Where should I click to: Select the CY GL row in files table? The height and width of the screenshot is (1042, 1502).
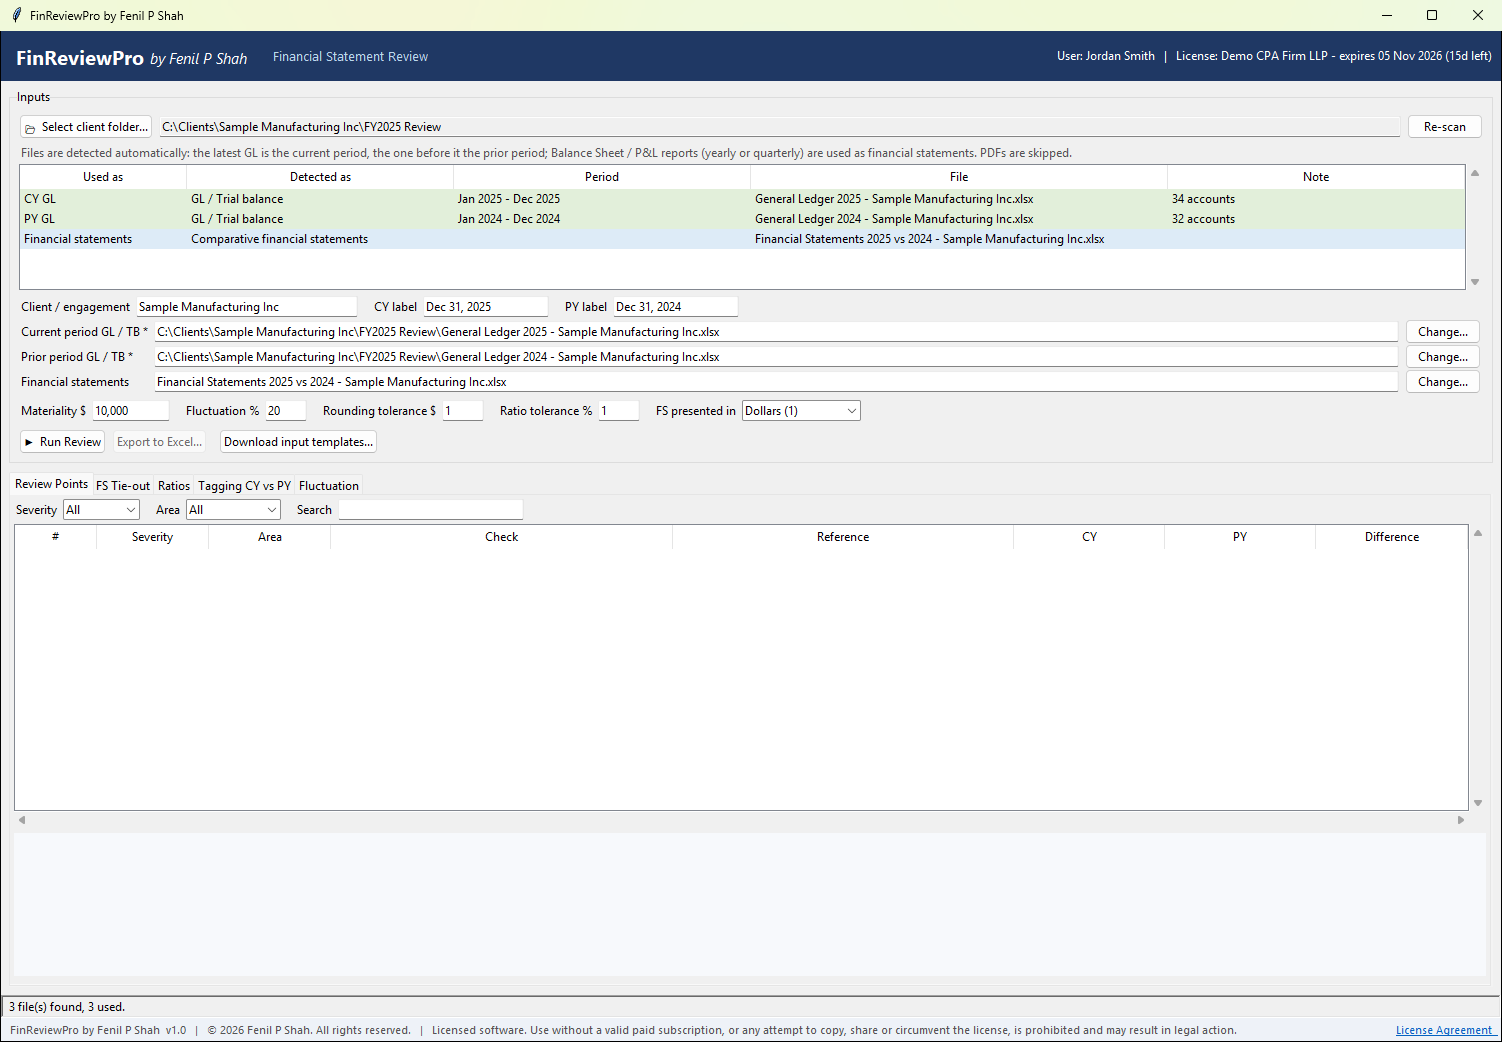pyautogui.click(x=742, y=199)
